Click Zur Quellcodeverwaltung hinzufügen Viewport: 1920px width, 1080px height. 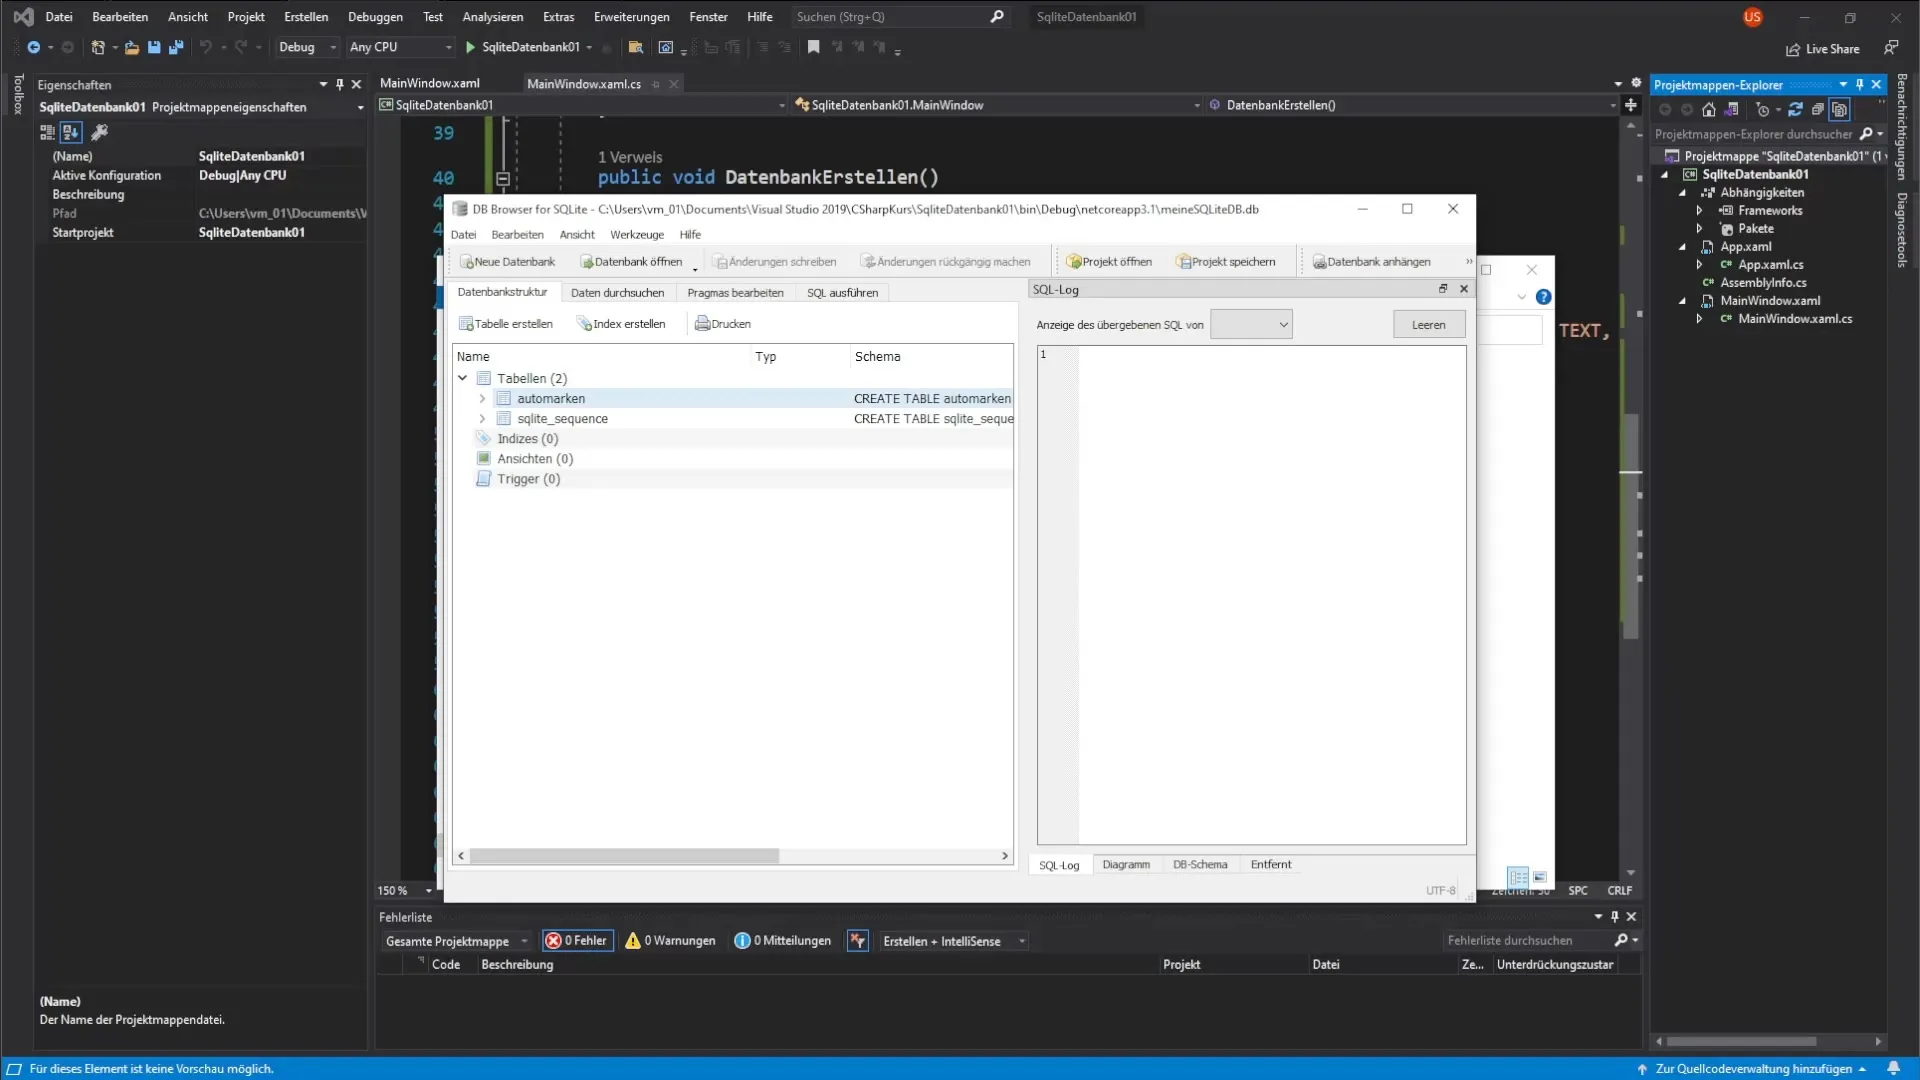click(1753, 1069)
